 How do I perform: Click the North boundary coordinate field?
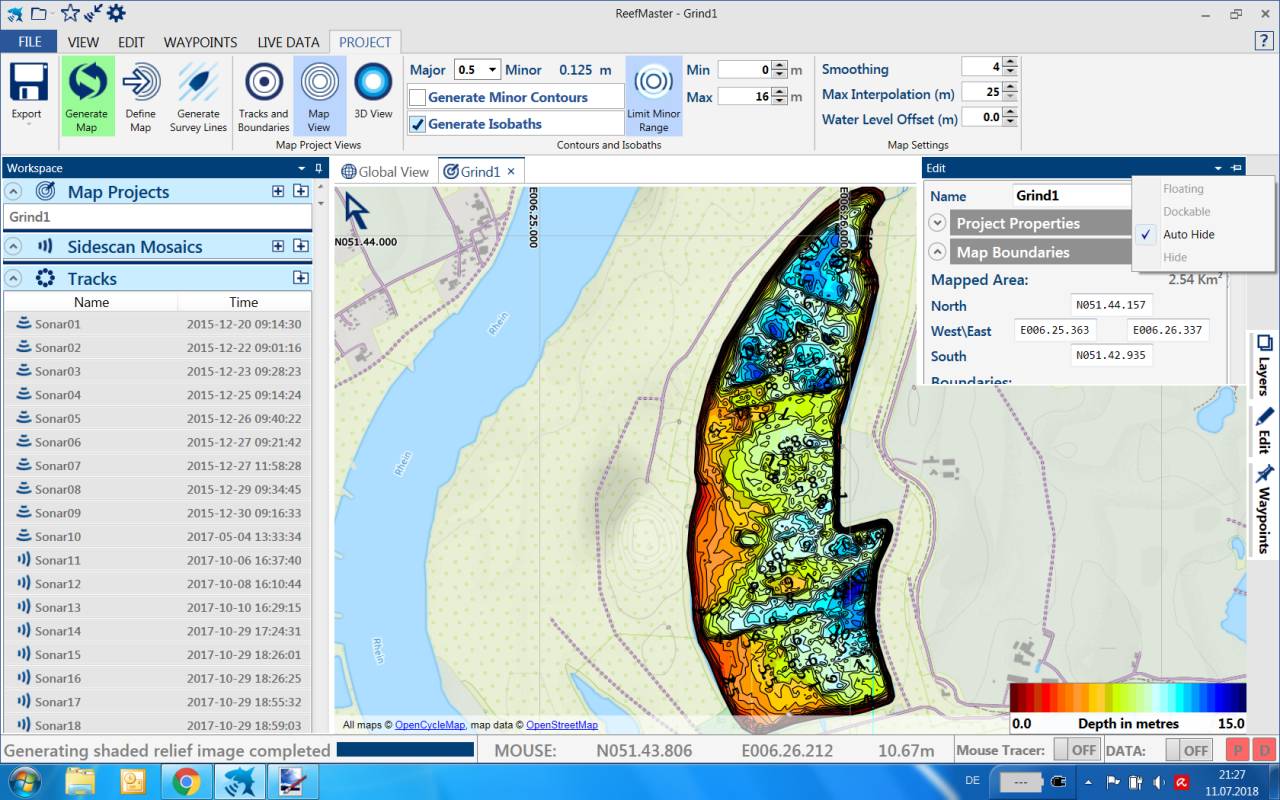coord(1111,305)
